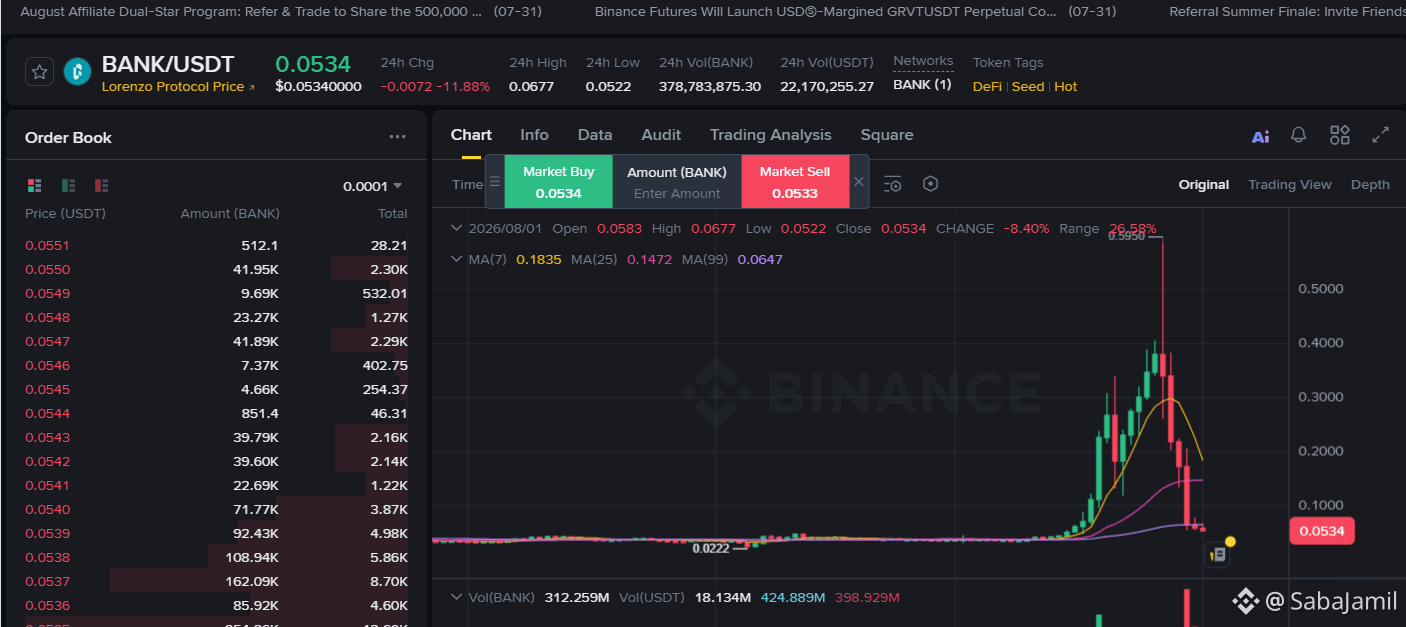Open the AI chart assistant icon

[x=1261, y=136]
